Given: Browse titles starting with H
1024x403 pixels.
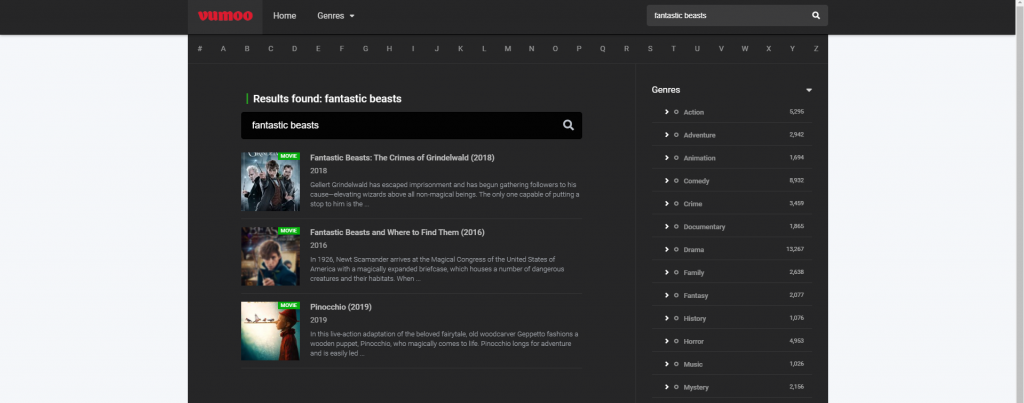Looking at the screenshot, I should coord(389,49).
